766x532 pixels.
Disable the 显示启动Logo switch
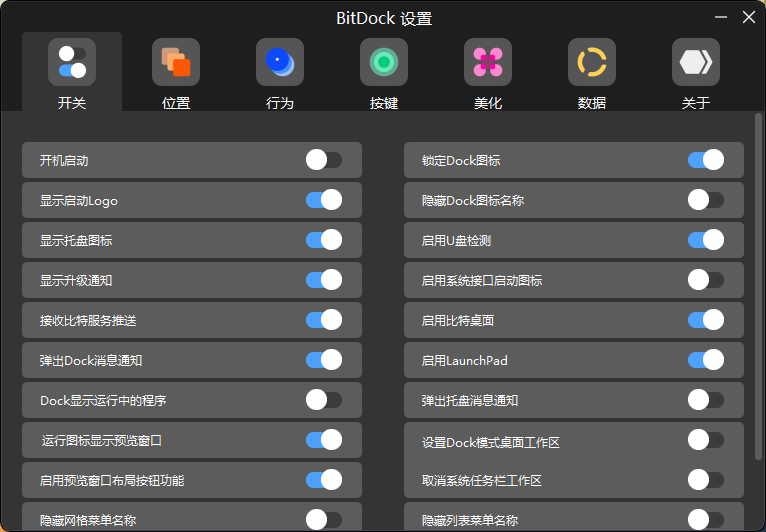click(324, 200)
